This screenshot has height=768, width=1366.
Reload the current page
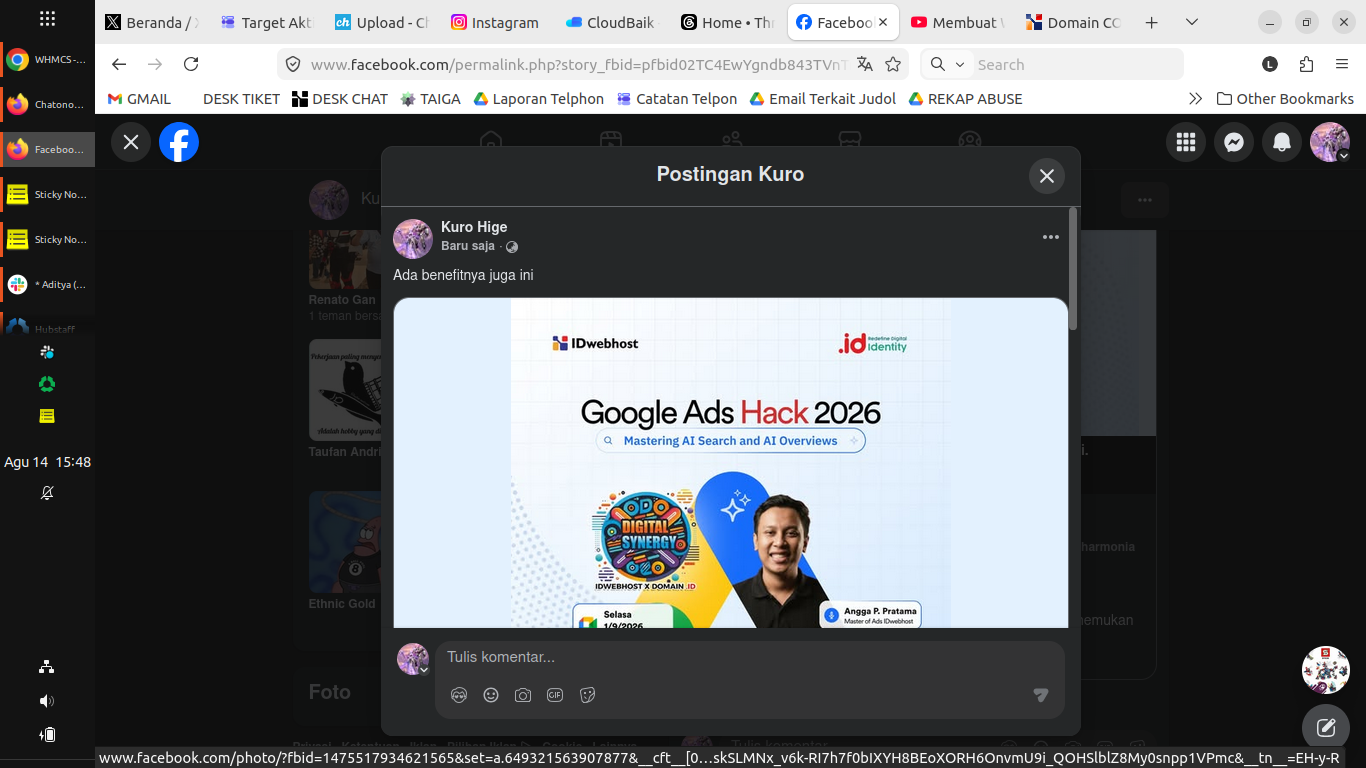(x=191, y=64)
